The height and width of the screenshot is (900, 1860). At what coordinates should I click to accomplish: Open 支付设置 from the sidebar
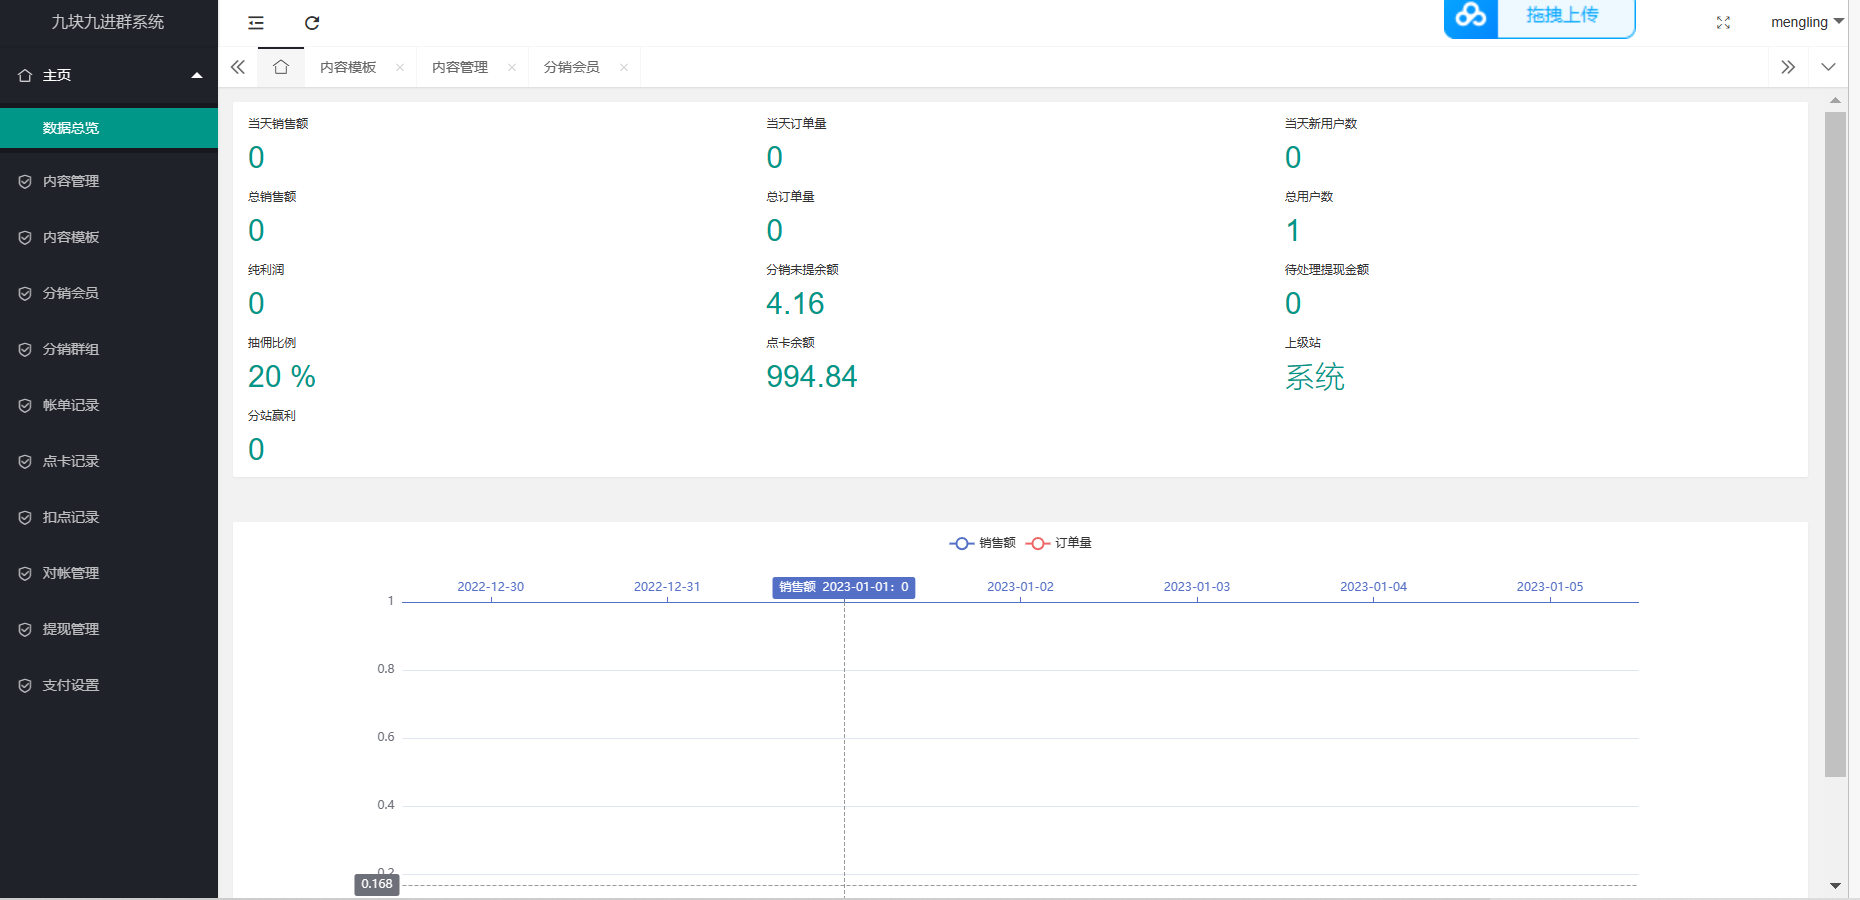tap(71, 685)
